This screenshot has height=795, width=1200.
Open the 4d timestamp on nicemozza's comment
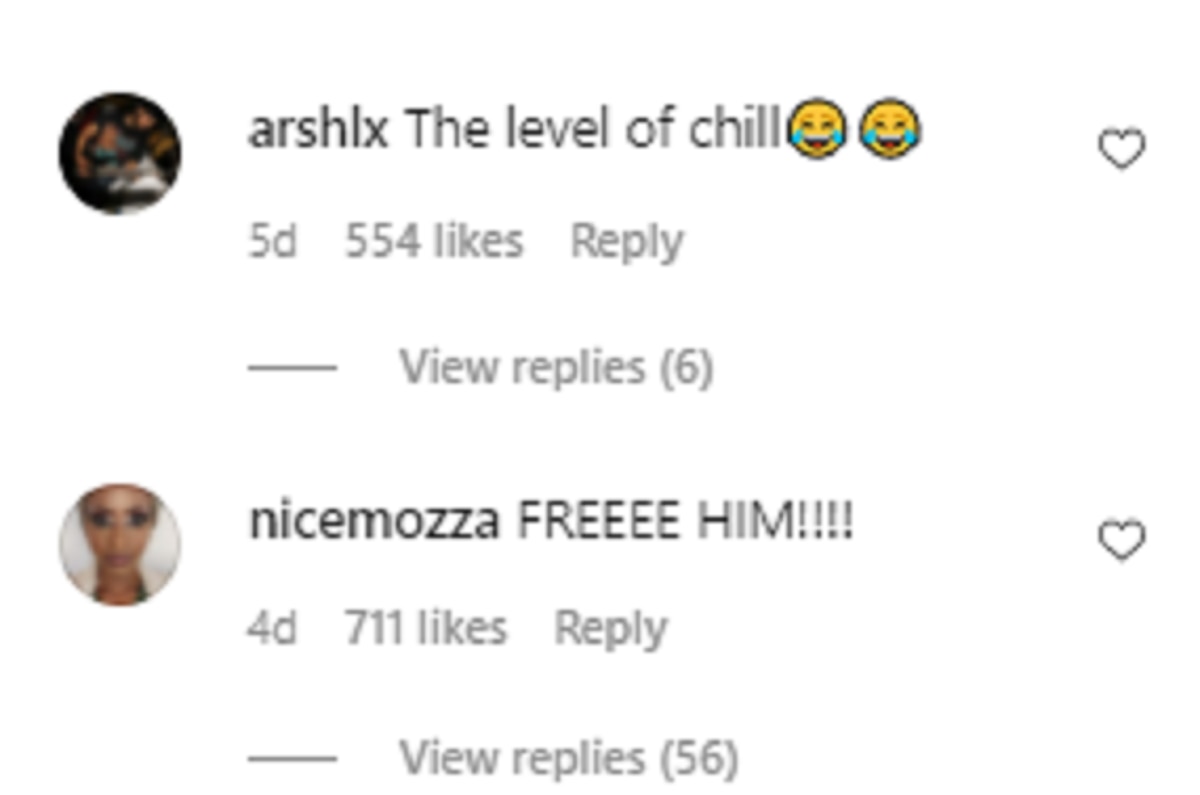coord(272,629)
